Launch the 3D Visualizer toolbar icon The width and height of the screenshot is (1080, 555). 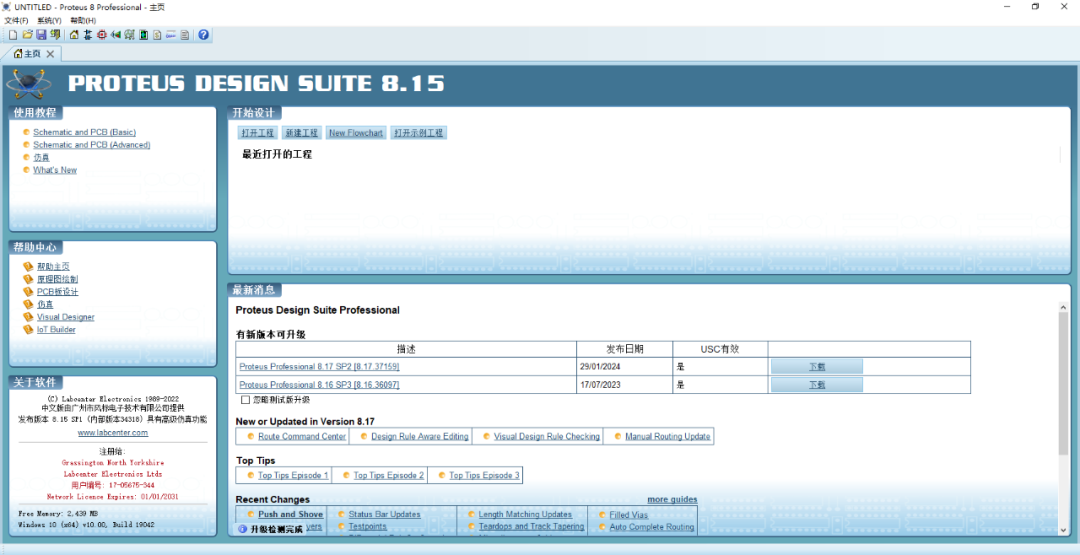(116, 34)
